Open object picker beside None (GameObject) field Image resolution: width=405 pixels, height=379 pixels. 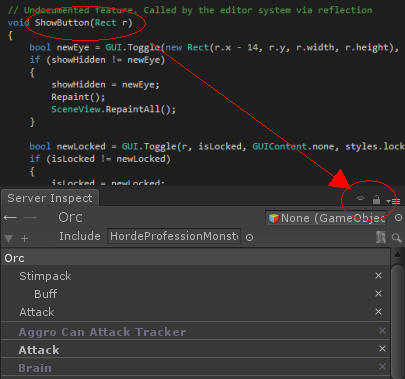point(398,218)
